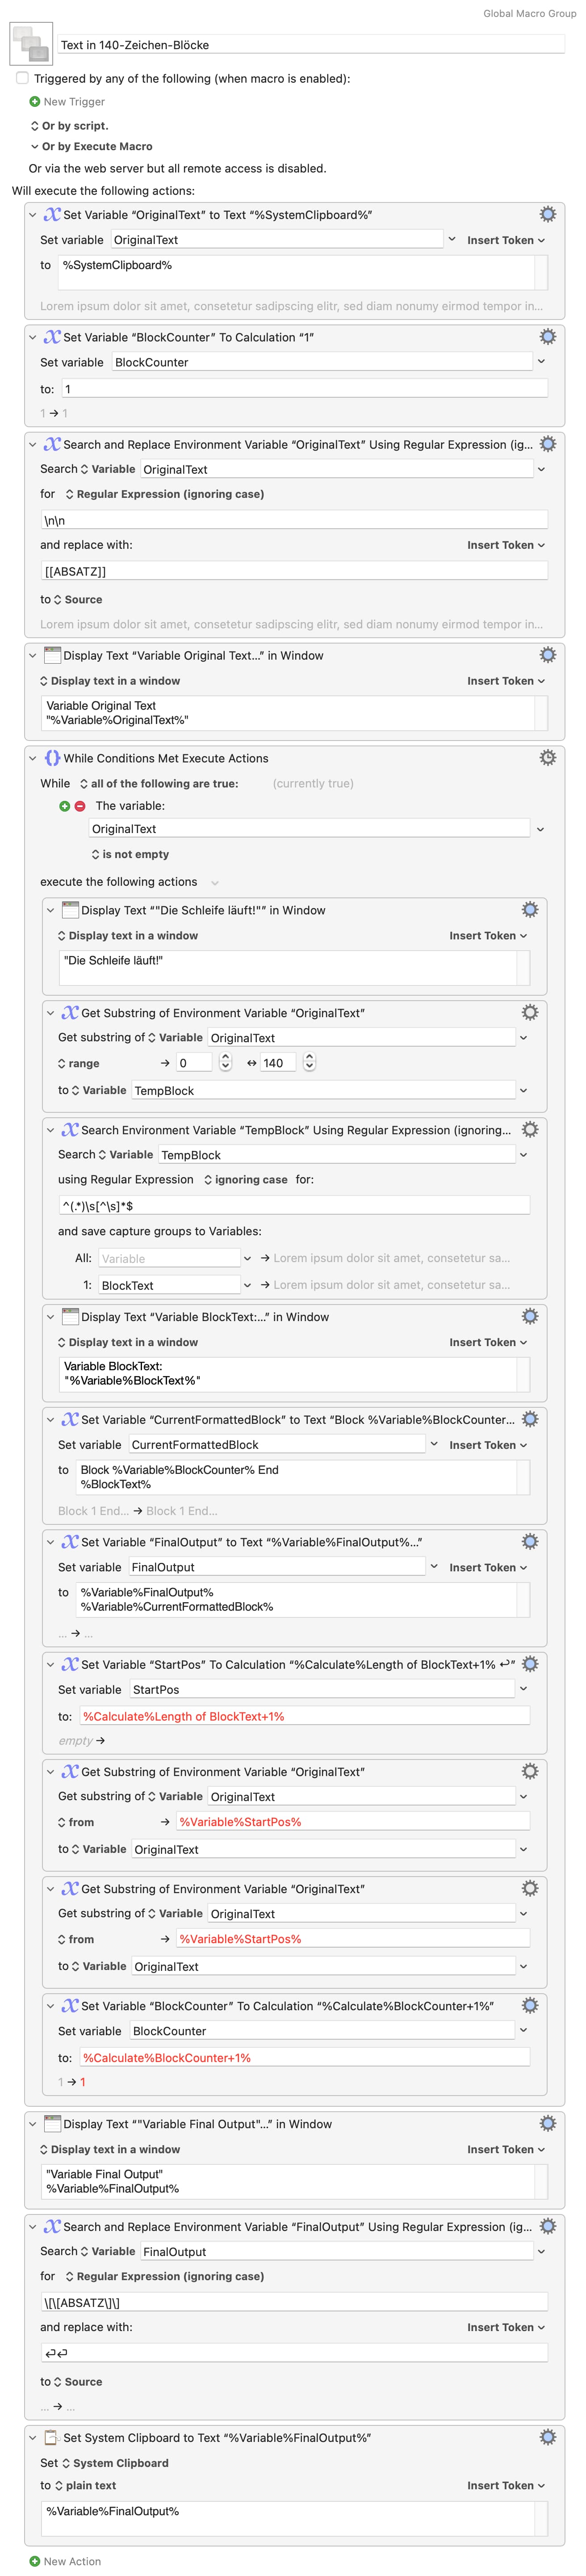Open Insert Token menu in CurrentFormattedBlock action

click(x=488, y=1445)
